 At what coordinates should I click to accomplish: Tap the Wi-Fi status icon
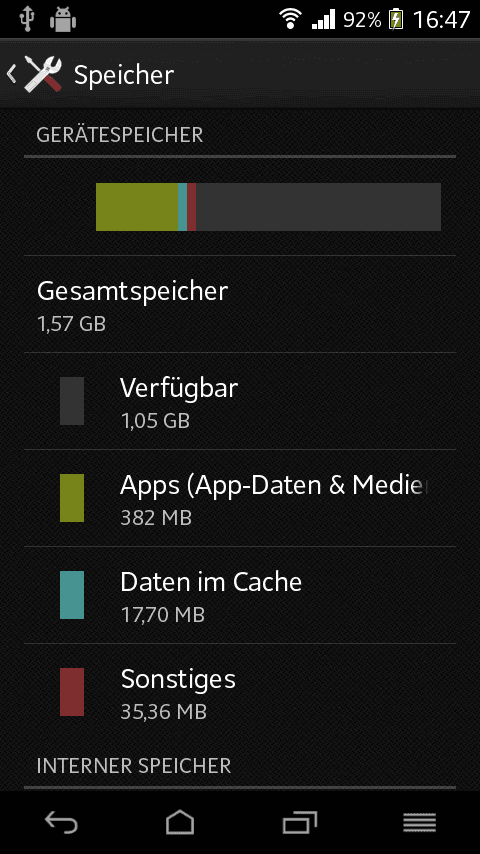pos(290,20)
